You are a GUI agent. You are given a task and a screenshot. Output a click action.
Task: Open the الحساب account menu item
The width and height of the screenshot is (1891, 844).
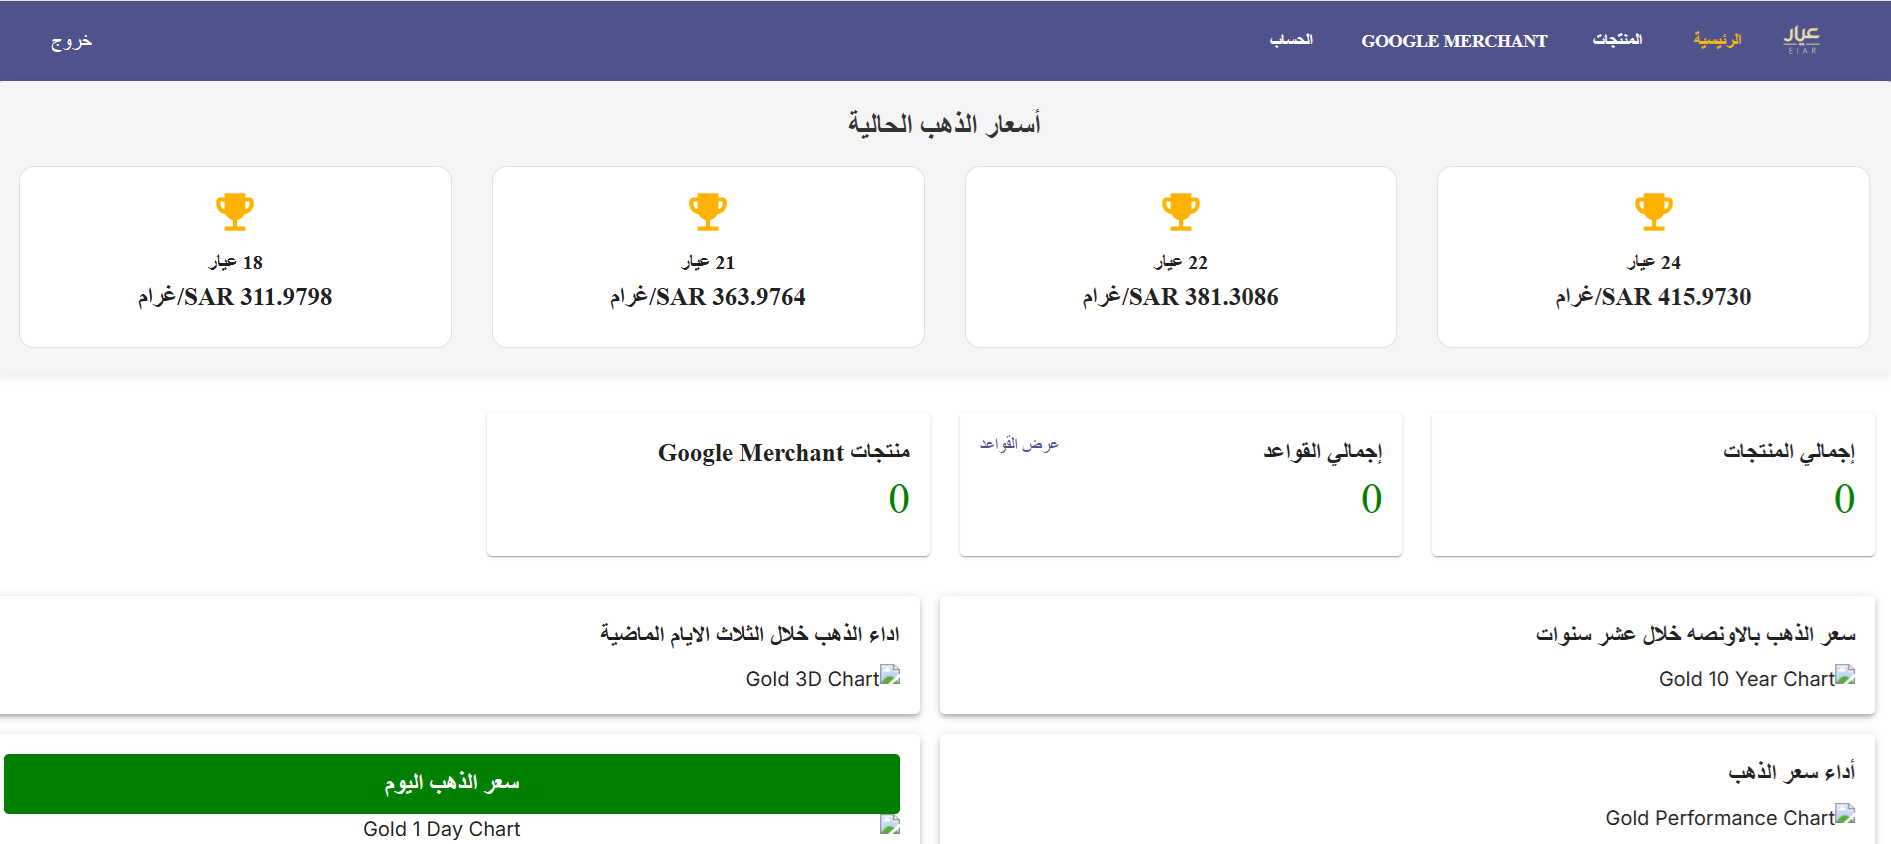[1291, 40]
